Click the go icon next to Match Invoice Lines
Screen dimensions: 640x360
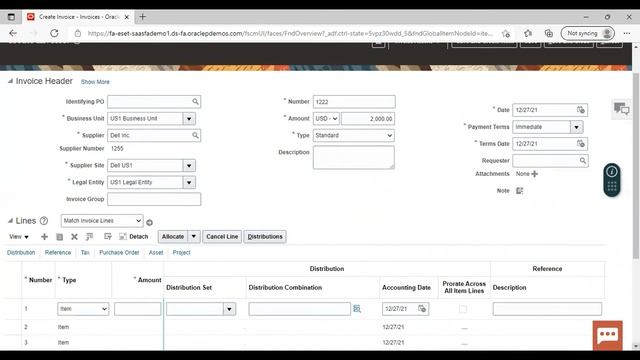(149, 222)
